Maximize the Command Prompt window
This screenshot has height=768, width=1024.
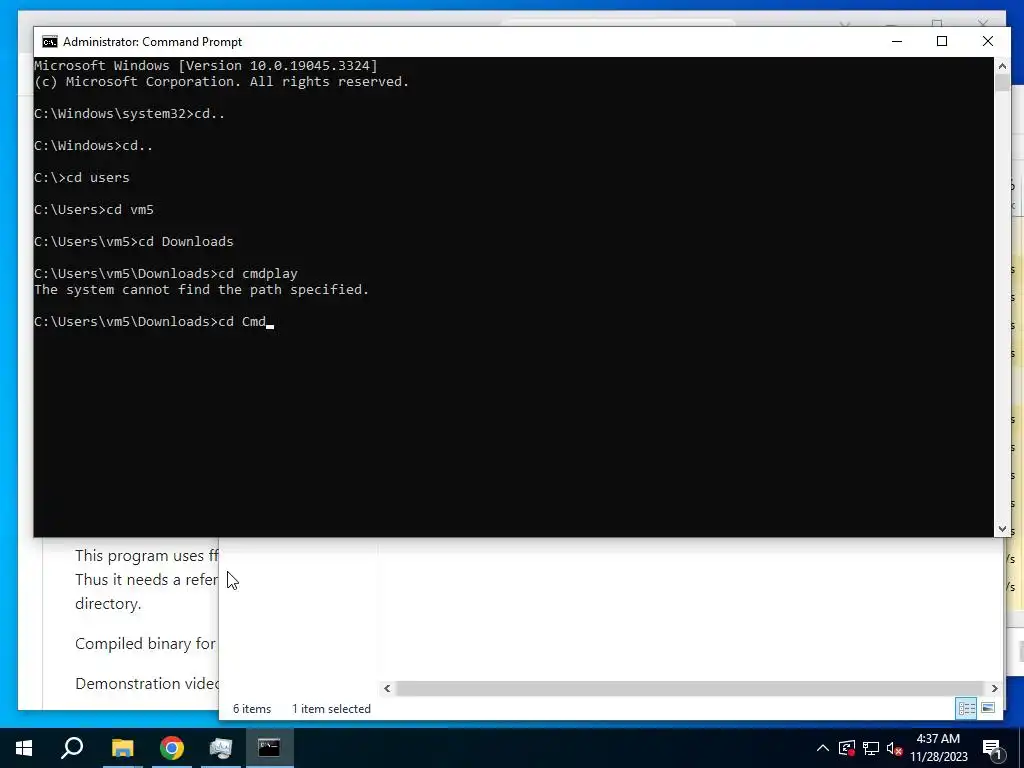[x=942, y=41]
